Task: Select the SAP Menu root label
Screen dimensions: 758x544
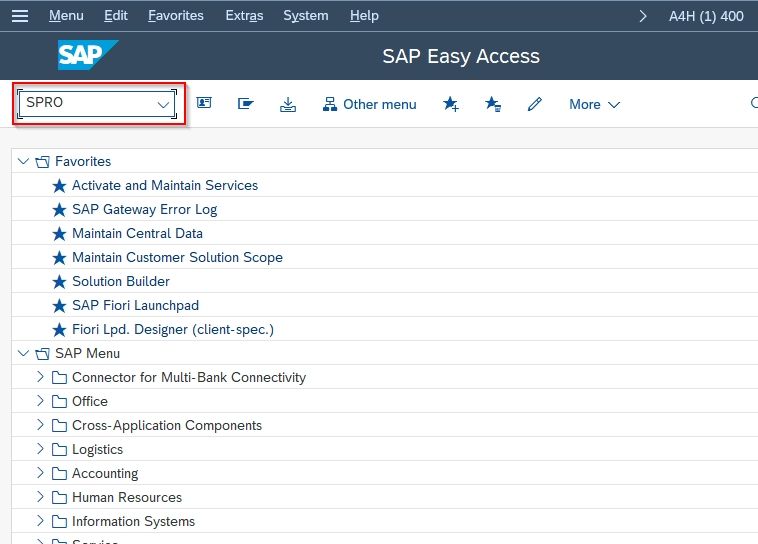Action: point(87,353)
